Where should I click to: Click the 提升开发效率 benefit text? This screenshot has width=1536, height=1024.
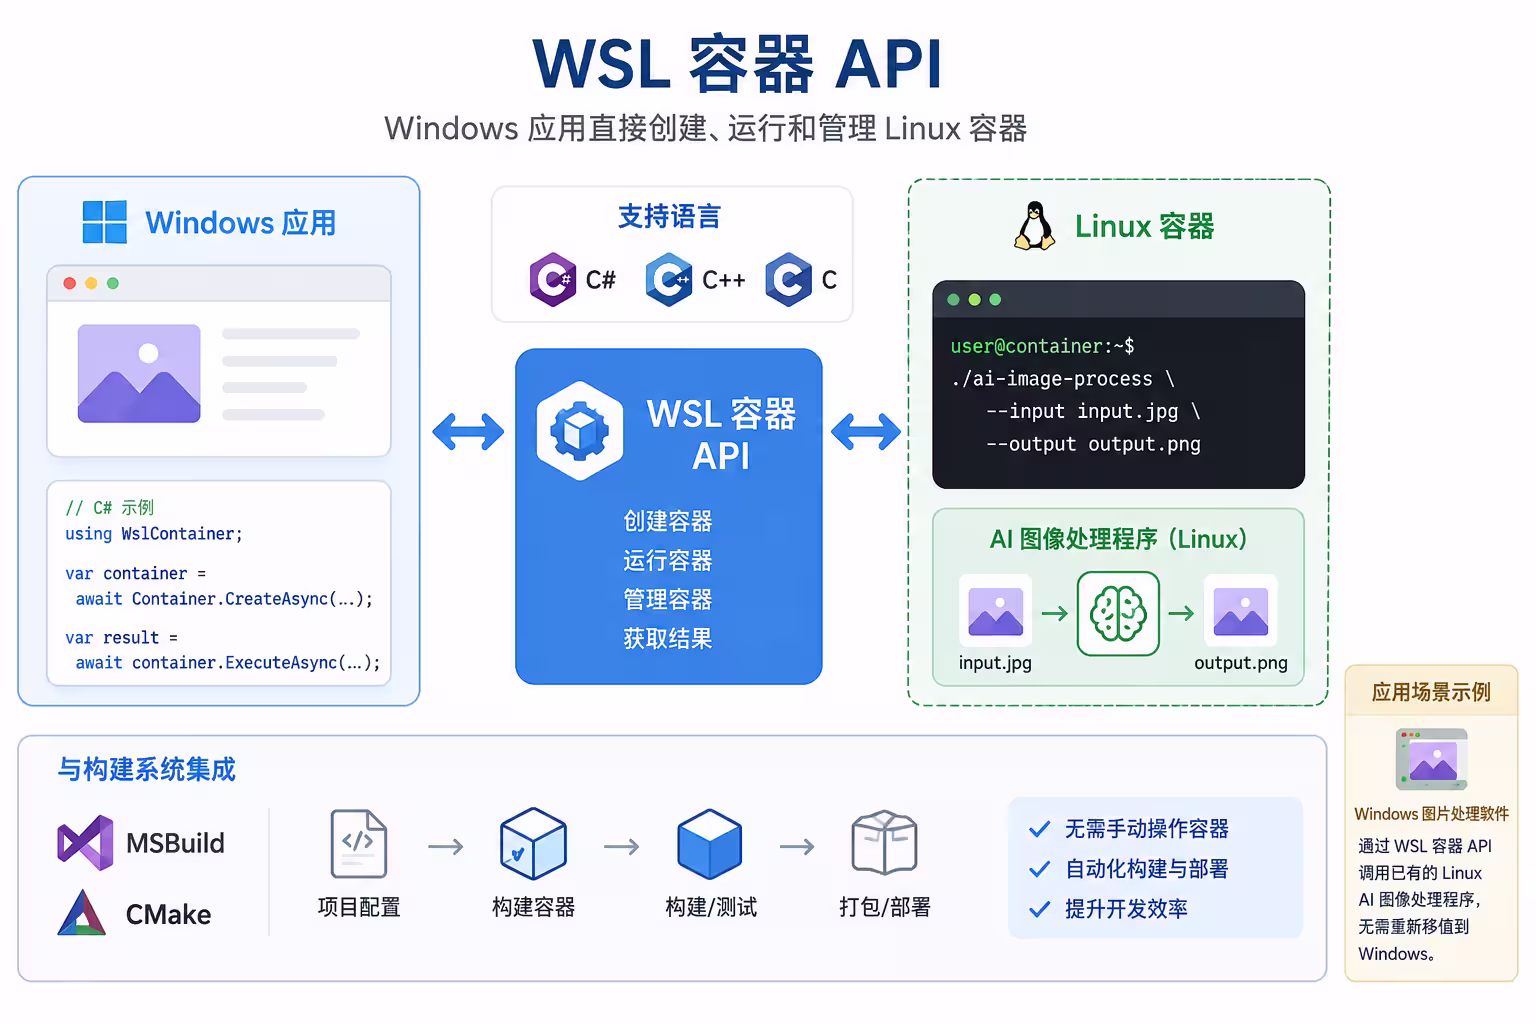click(x=1126, y=909)
